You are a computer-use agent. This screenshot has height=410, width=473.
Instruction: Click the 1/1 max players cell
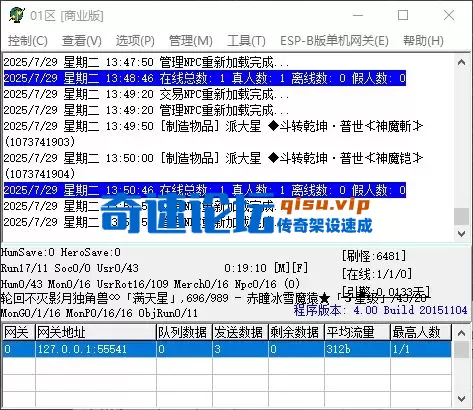click(421, 349)
